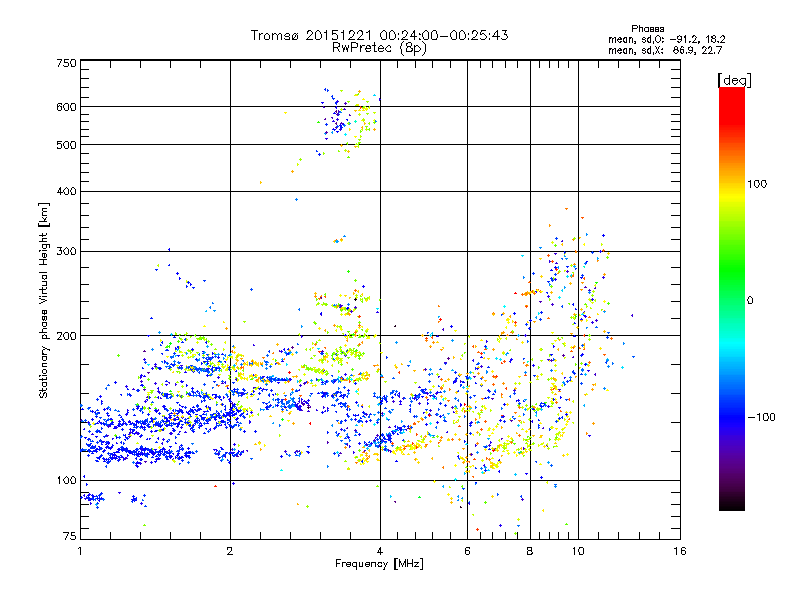Click the phase color scale bar
The image size is (800, 600).
pyautogui.click(x=732, y=299)
